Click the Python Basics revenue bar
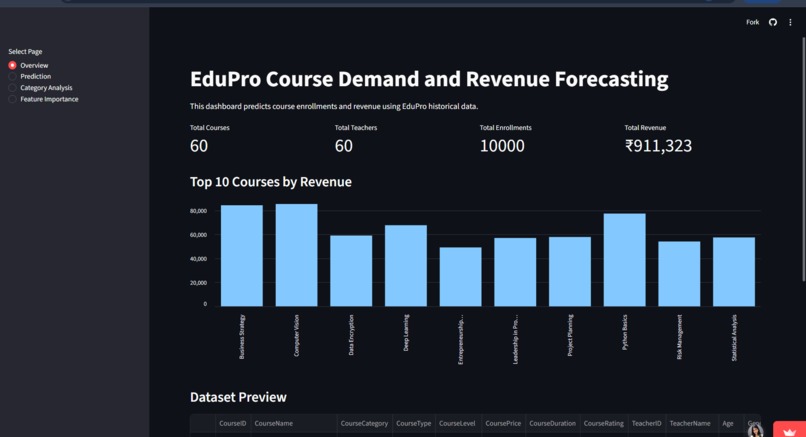Image resolution: width=806 pixels, height=437 pixels. click(x=625, y=260)
